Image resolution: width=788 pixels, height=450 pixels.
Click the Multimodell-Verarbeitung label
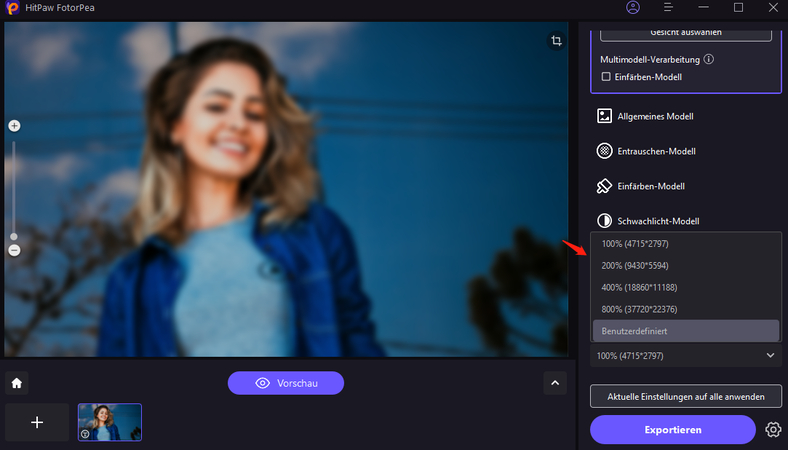pyautogui.click(x=650, y=59)
